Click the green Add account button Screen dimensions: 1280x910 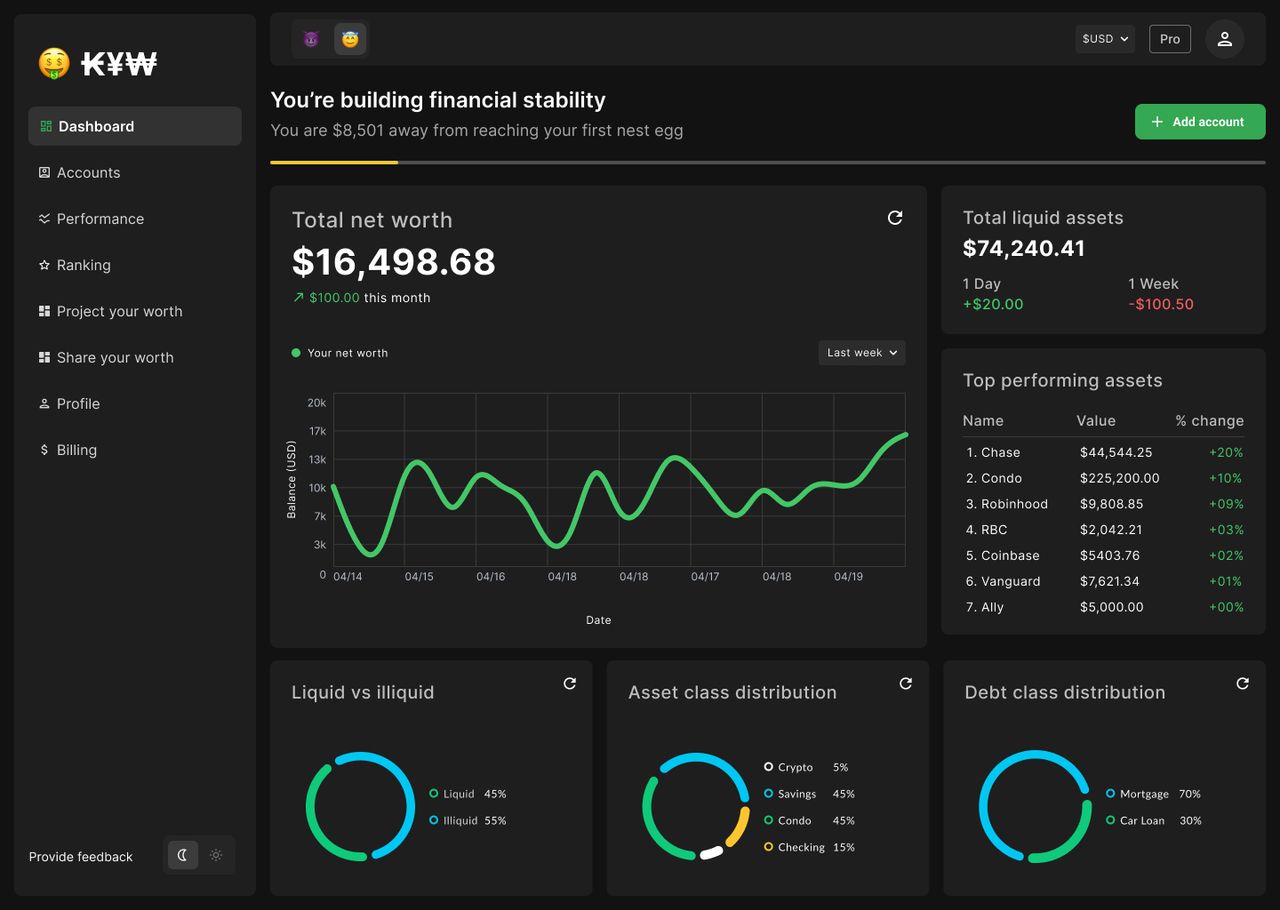(1199, 122)
